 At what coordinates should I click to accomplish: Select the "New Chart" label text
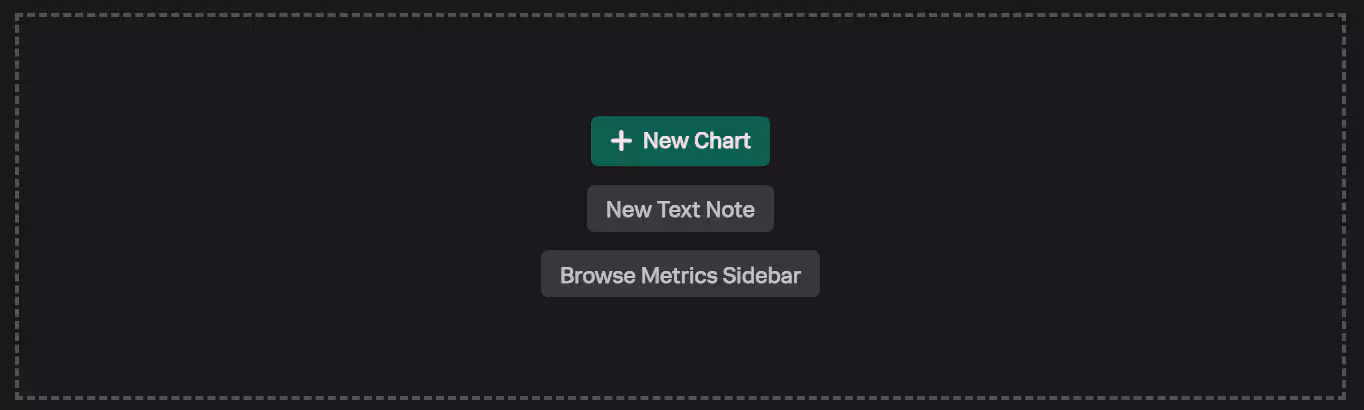pyautogui.click(x=696, y=141)
